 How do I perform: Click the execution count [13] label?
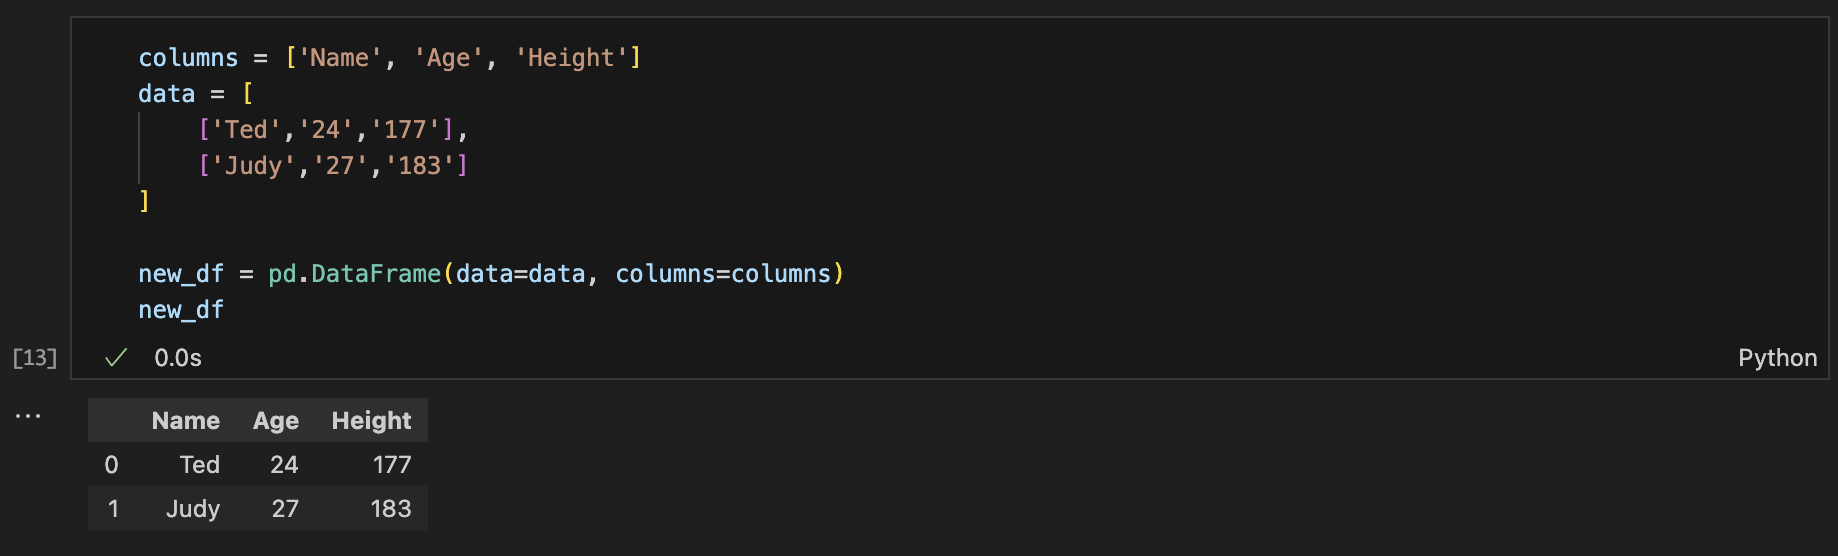[x=35, y=358]
